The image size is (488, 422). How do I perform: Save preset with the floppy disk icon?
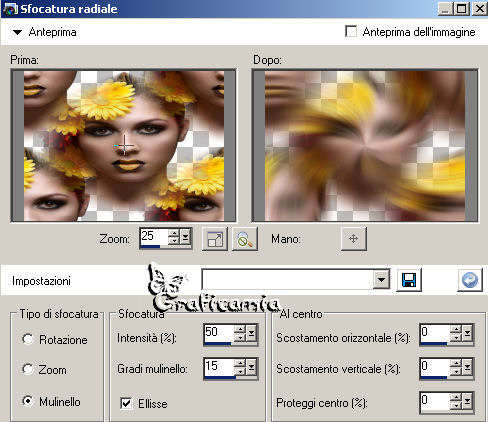point(409,280)
